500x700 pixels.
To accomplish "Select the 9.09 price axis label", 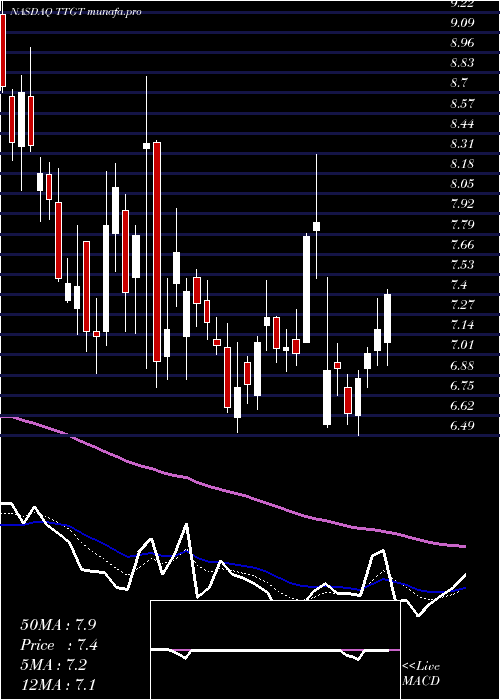I will click(x=462, y=22).
